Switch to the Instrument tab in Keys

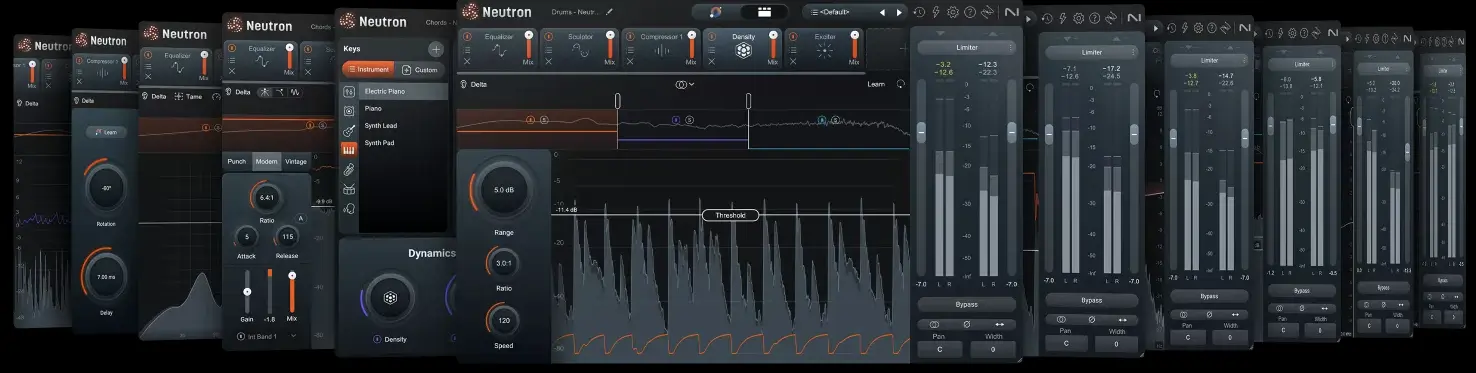368,70
